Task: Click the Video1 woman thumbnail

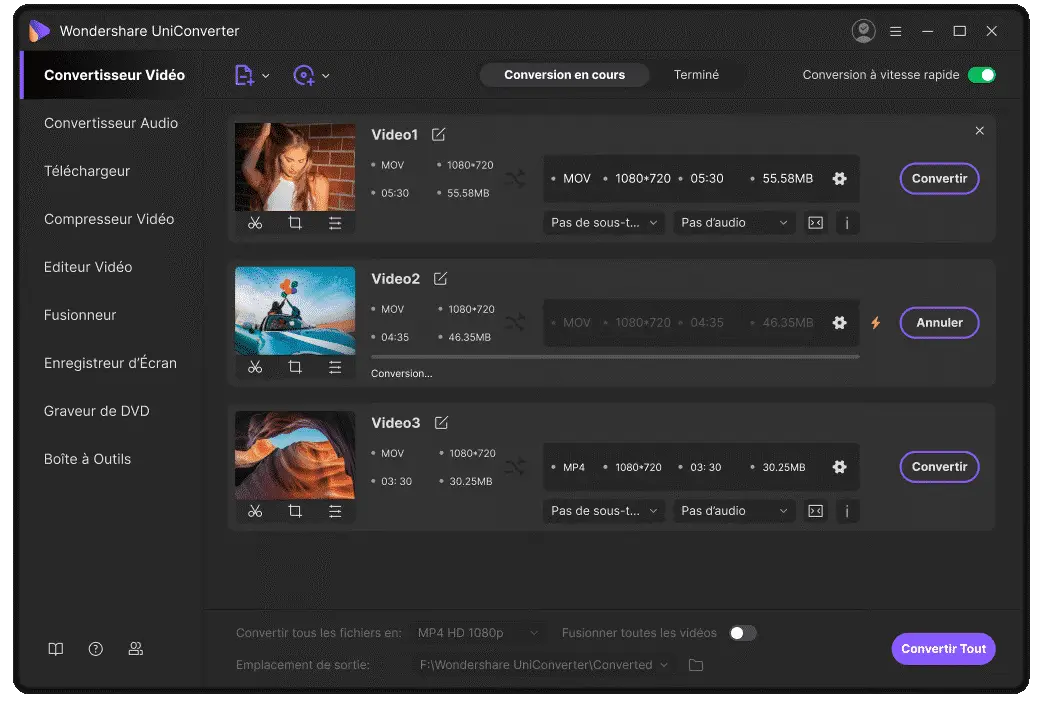Action: pyautogui.click(x=295, y=167)
